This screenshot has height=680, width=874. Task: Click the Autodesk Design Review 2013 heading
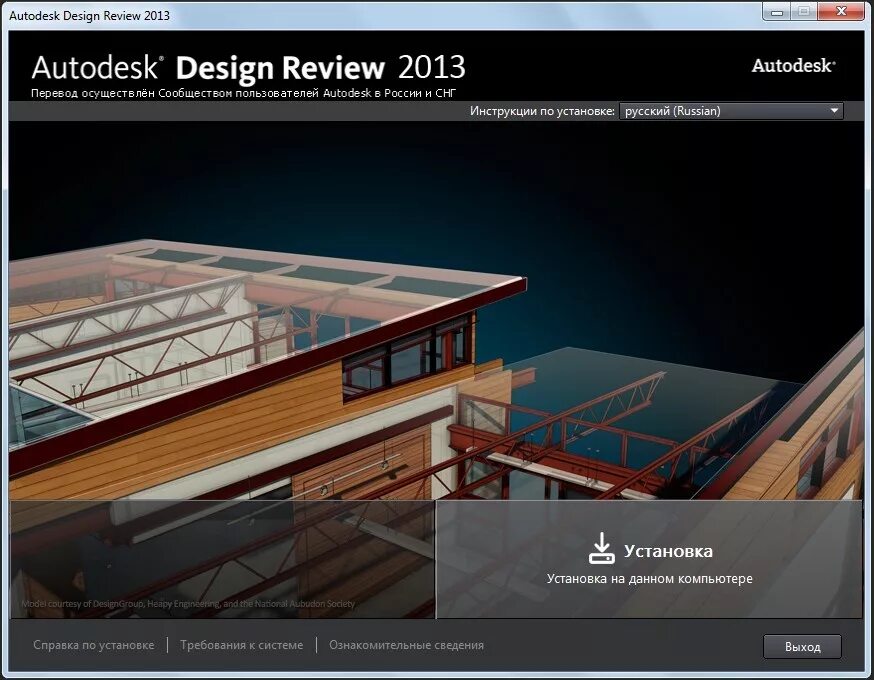(x=248, y=67)
